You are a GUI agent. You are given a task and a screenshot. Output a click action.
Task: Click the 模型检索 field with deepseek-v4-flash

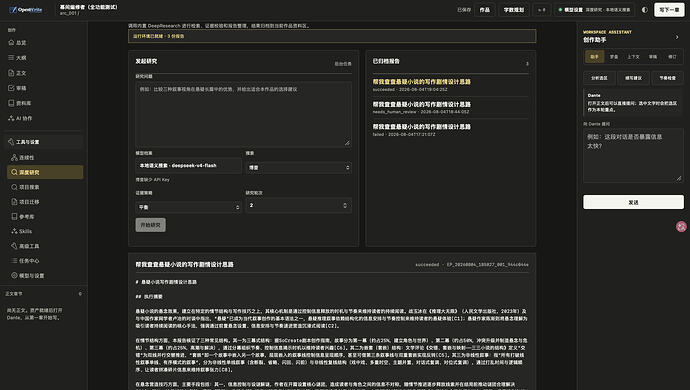pyautogui.click(x=188, y=166)
